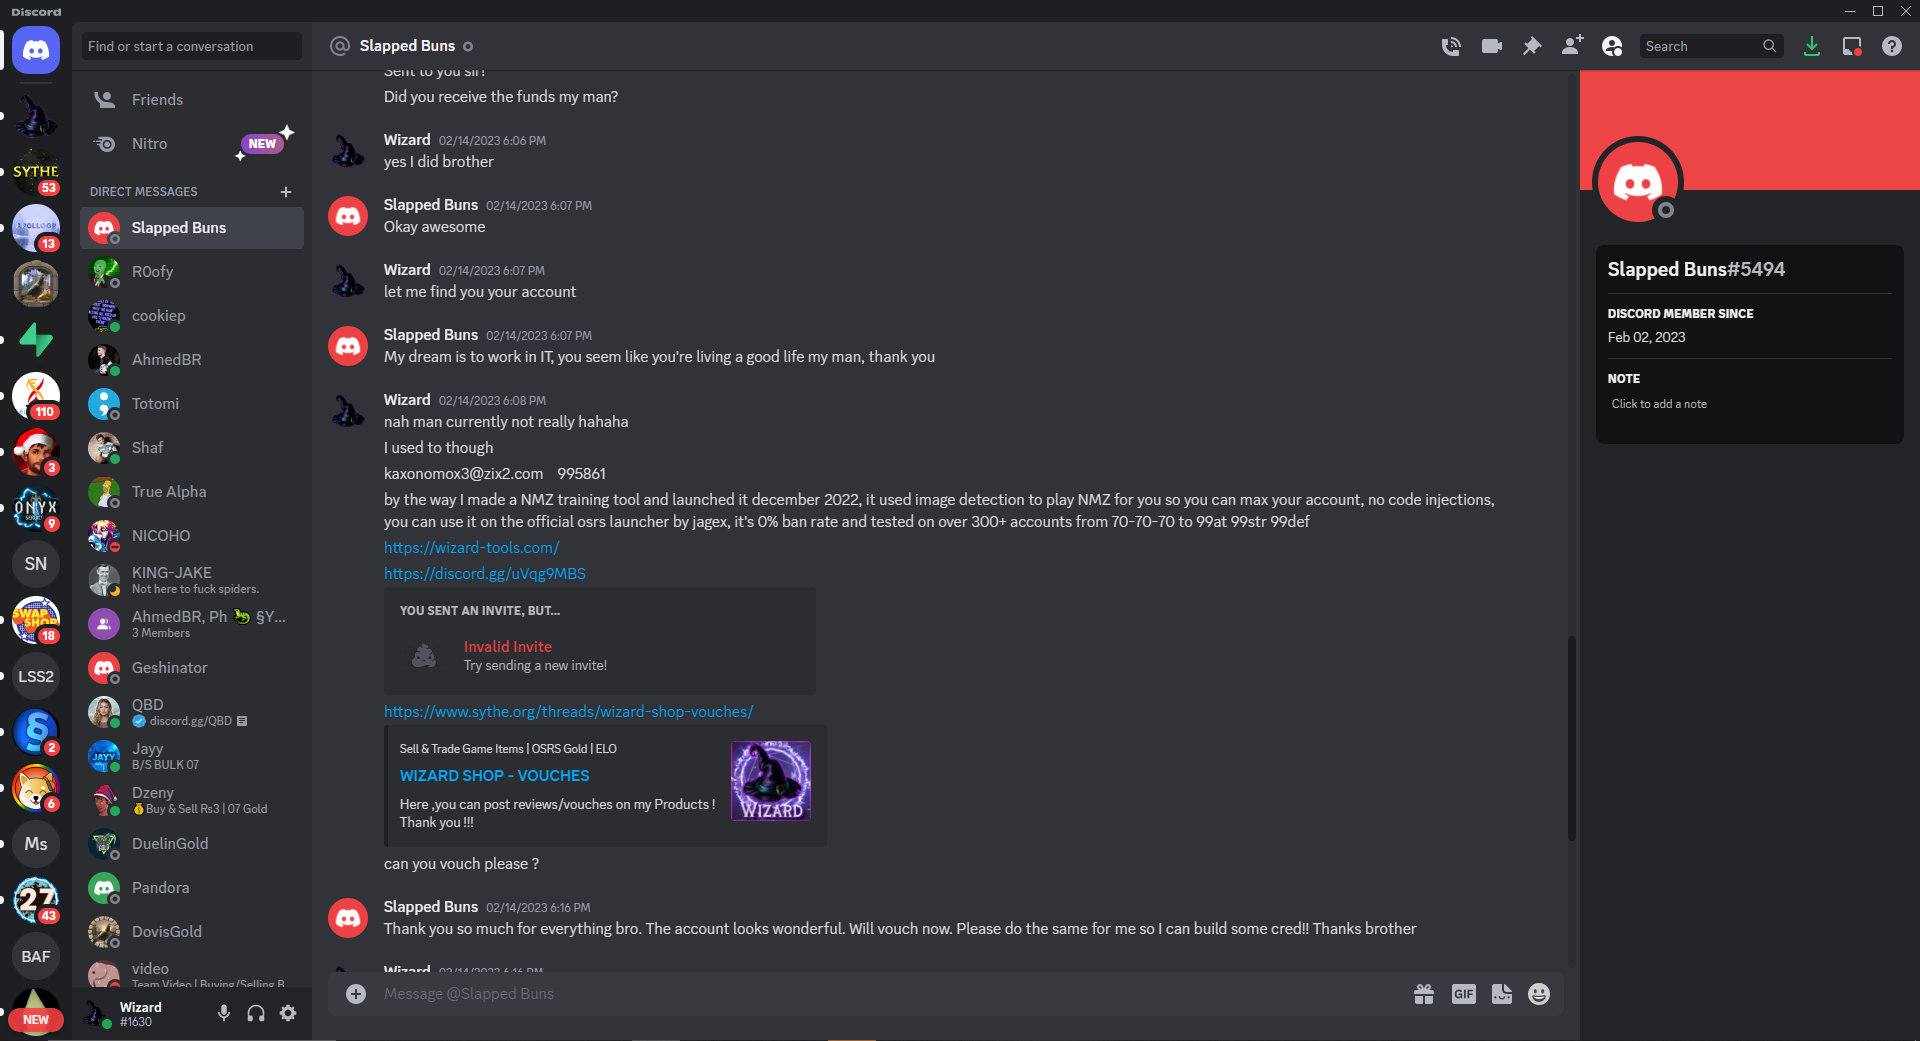Start a video call
1920x1041 pixels.
click(x=1491, y=46)
